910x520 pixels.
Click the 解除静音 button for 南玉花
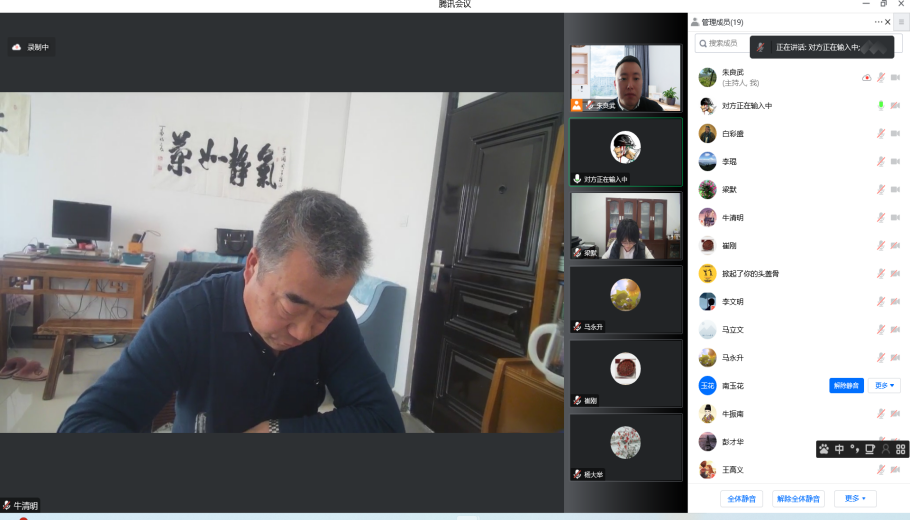point(846,385)
